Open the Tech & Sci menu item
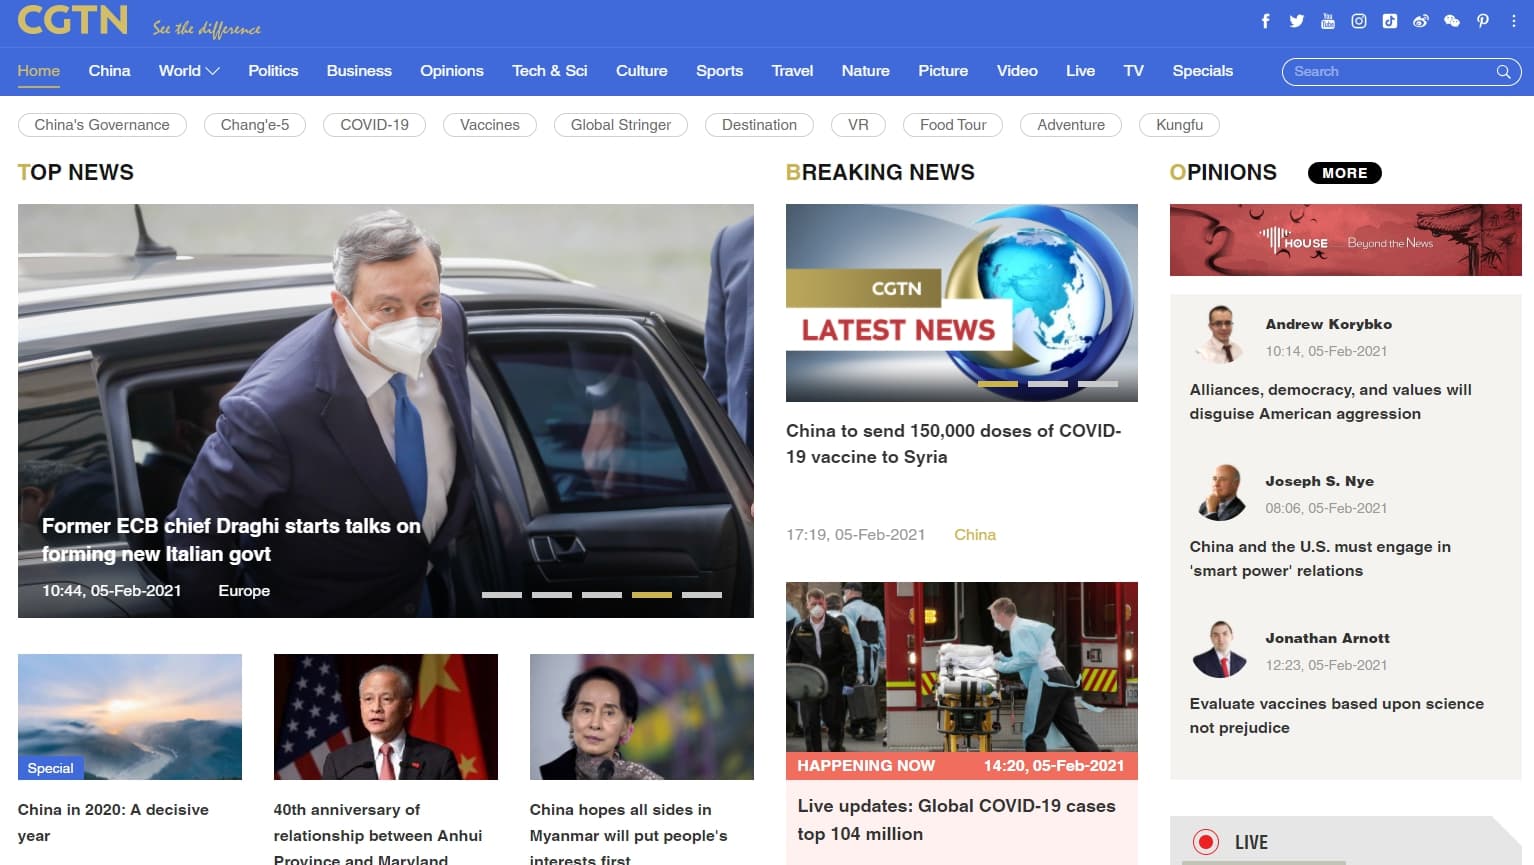This screenshot has height=865, width=1534. [550, 71]
